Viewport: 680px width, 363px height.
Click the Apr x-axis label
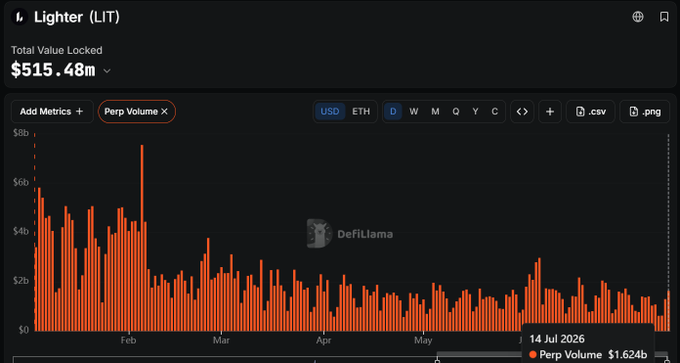tap(324, 340)
